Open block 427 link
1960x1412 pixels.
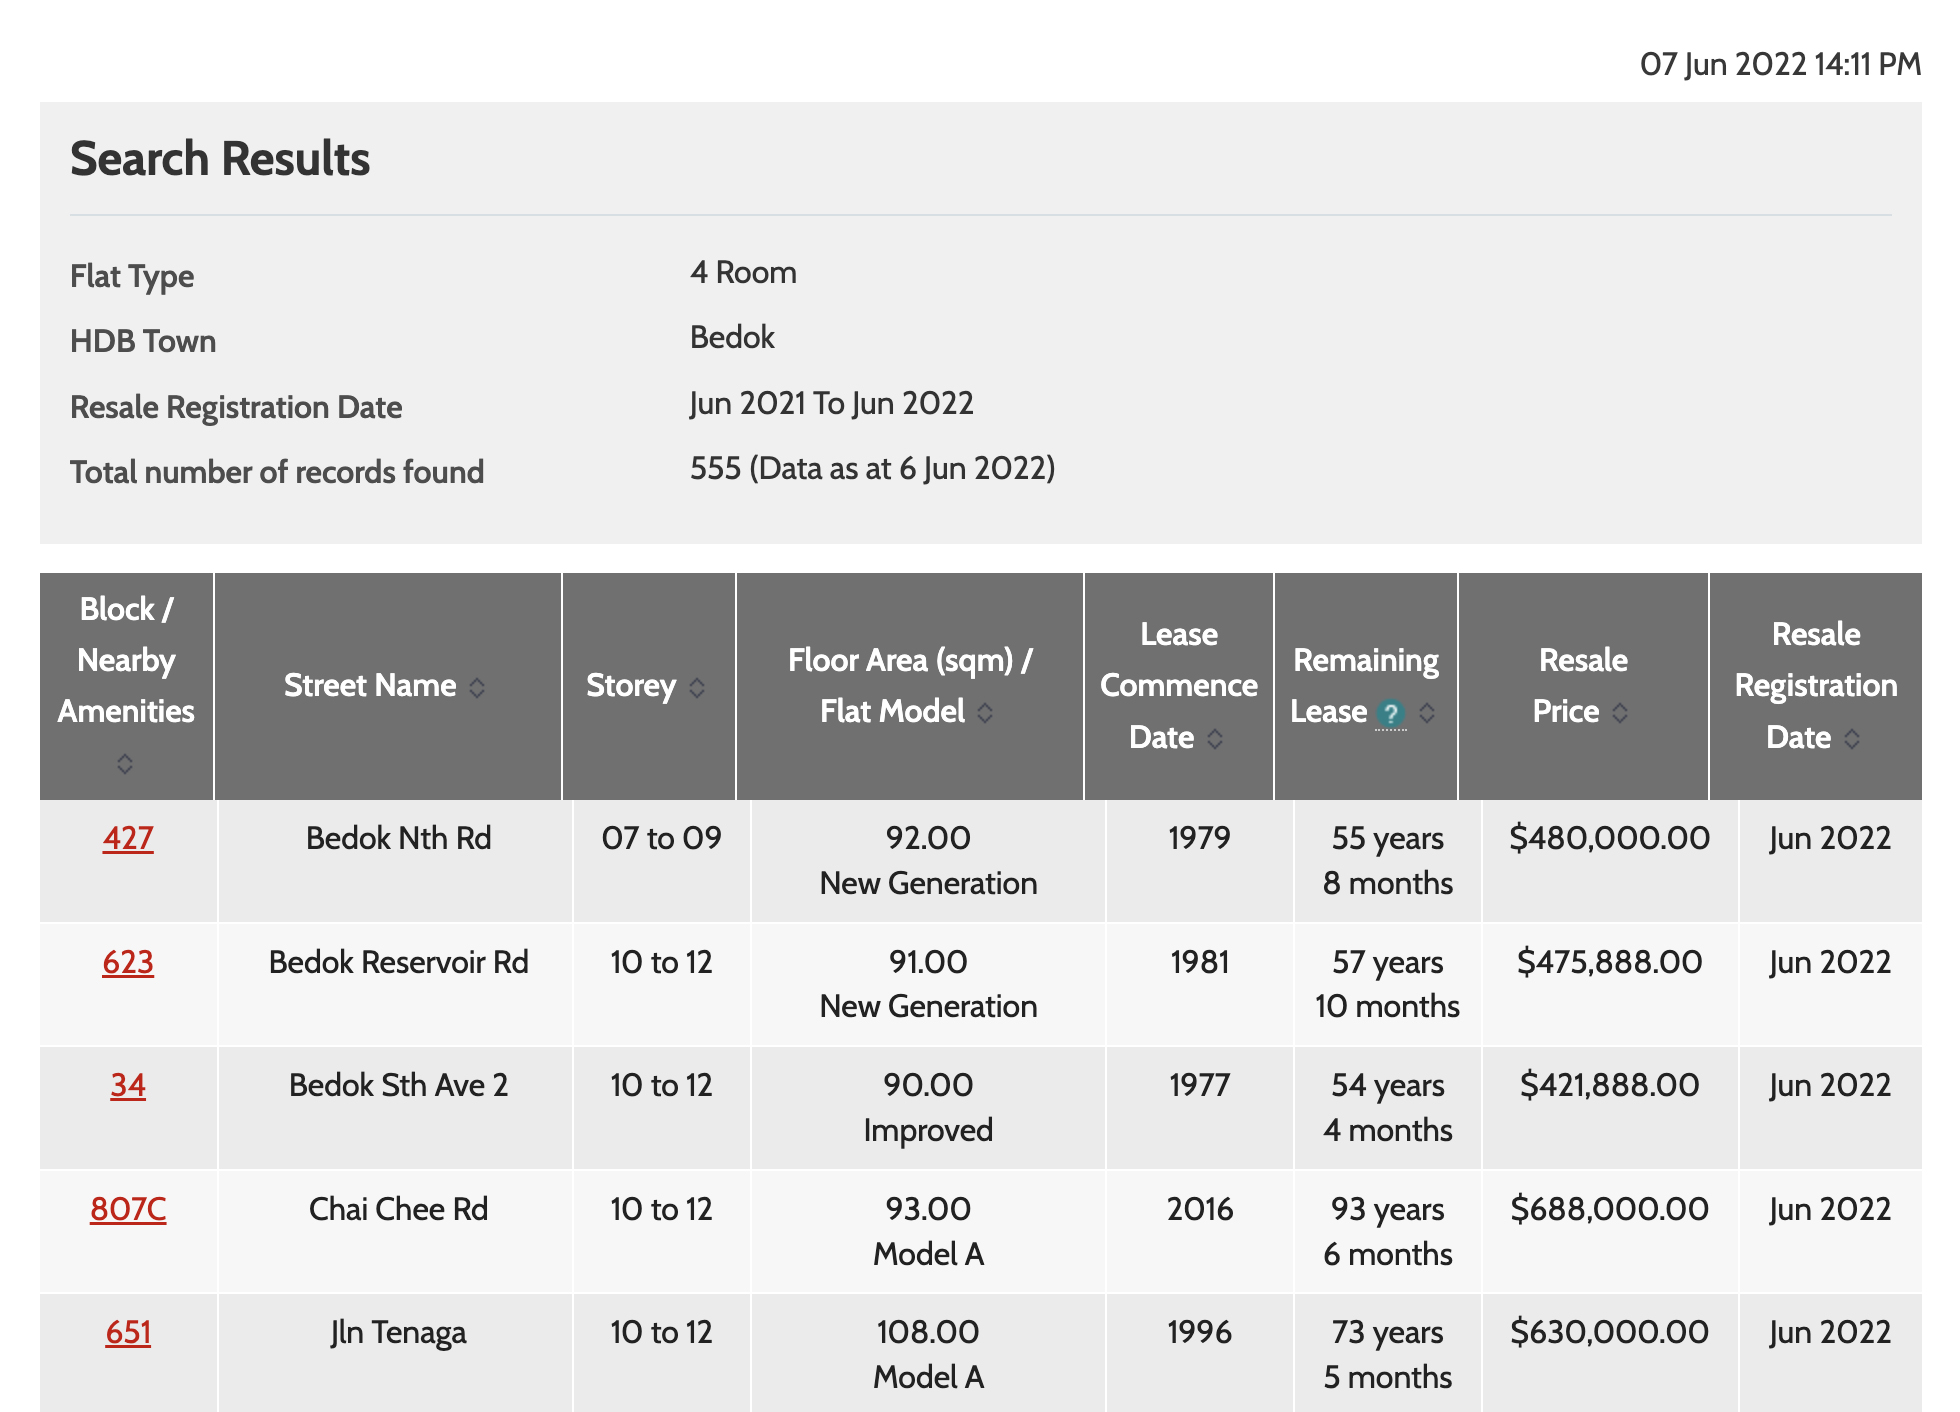coord(128,838)
